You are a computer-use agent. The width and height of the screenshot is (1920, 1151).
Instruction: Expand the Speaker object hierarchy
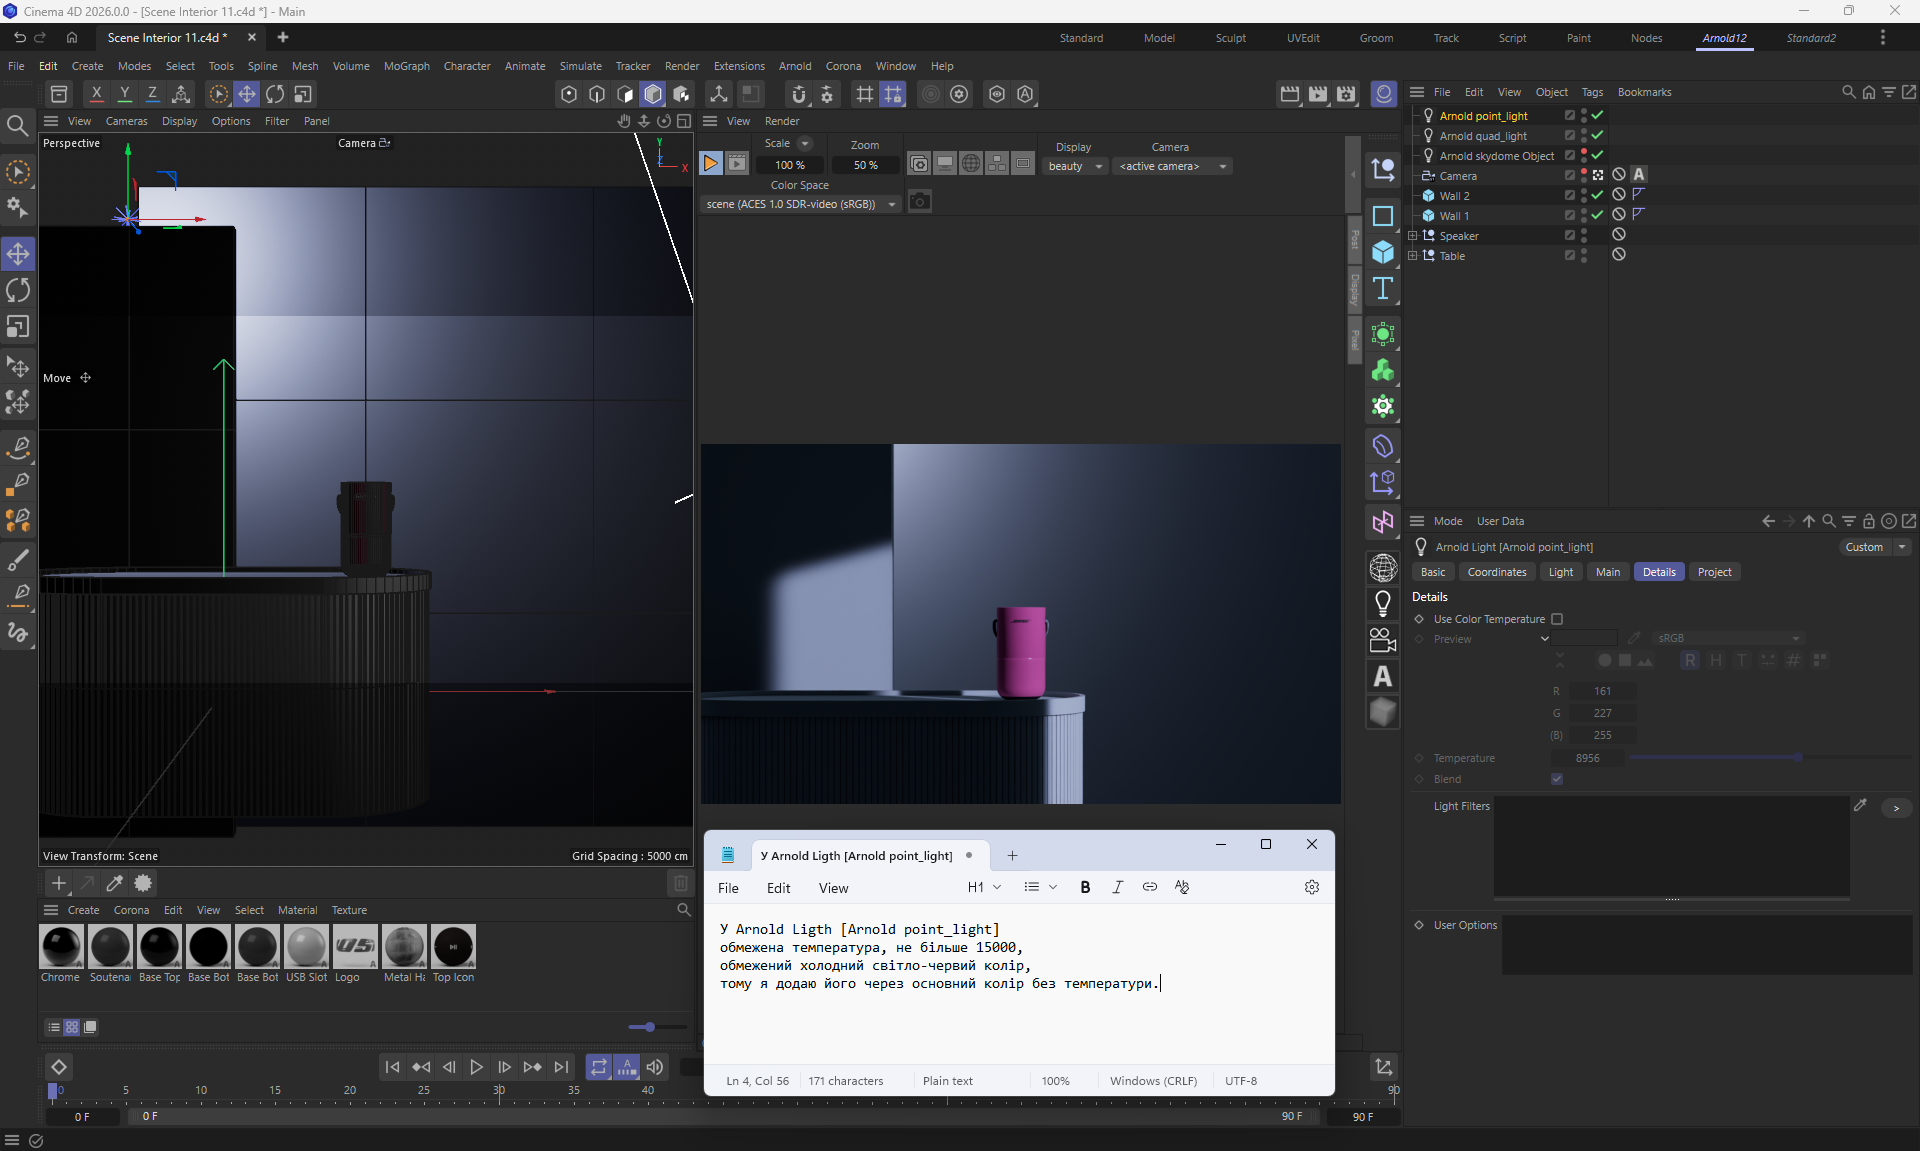tap(1413, 236)
